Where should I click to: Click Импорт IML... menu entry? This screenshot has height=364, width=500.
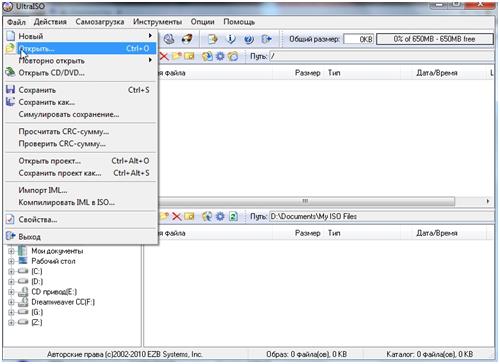pos(81,190)
